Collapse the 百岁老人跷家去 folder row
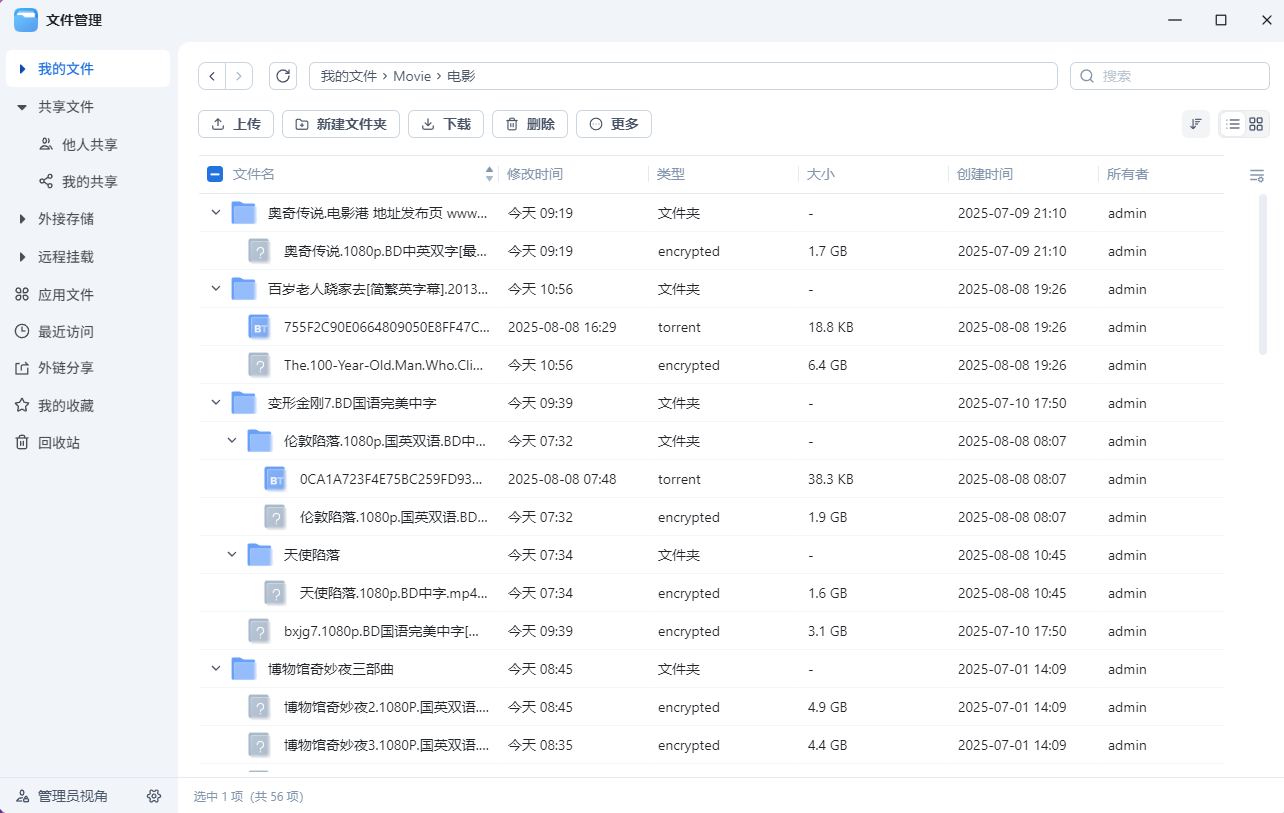Image resolution: width=1284 pixels, height=813 pixels. [215, 289]
